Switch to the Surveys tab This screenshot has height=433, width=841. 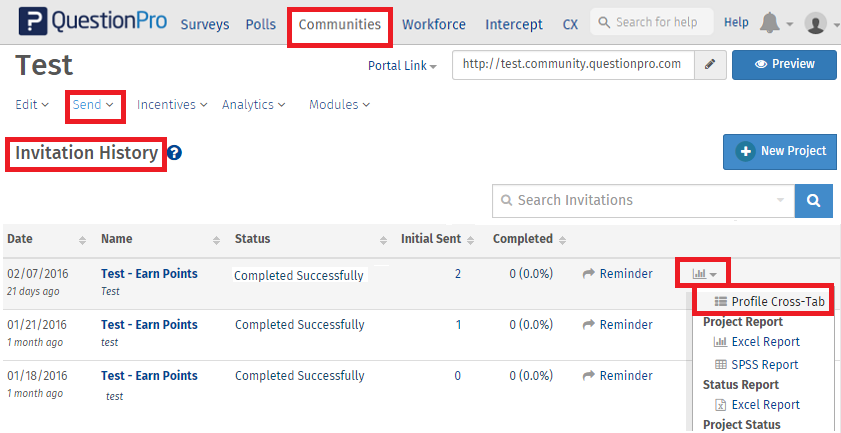[x=204, y=24]
